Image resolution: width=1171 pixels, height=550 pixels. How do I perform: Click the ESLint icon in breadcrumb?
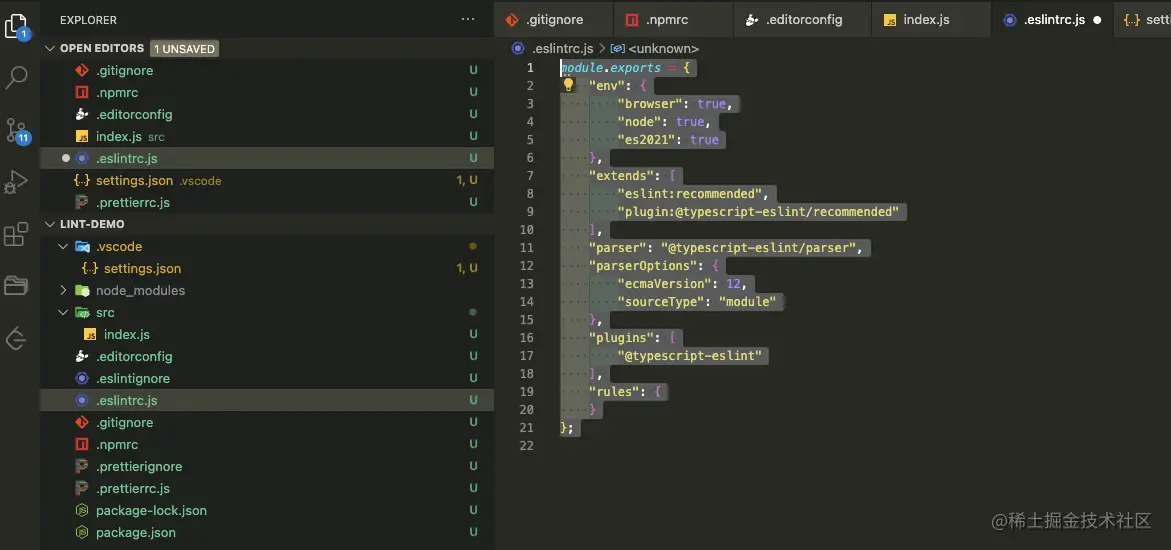pos(518,49)
